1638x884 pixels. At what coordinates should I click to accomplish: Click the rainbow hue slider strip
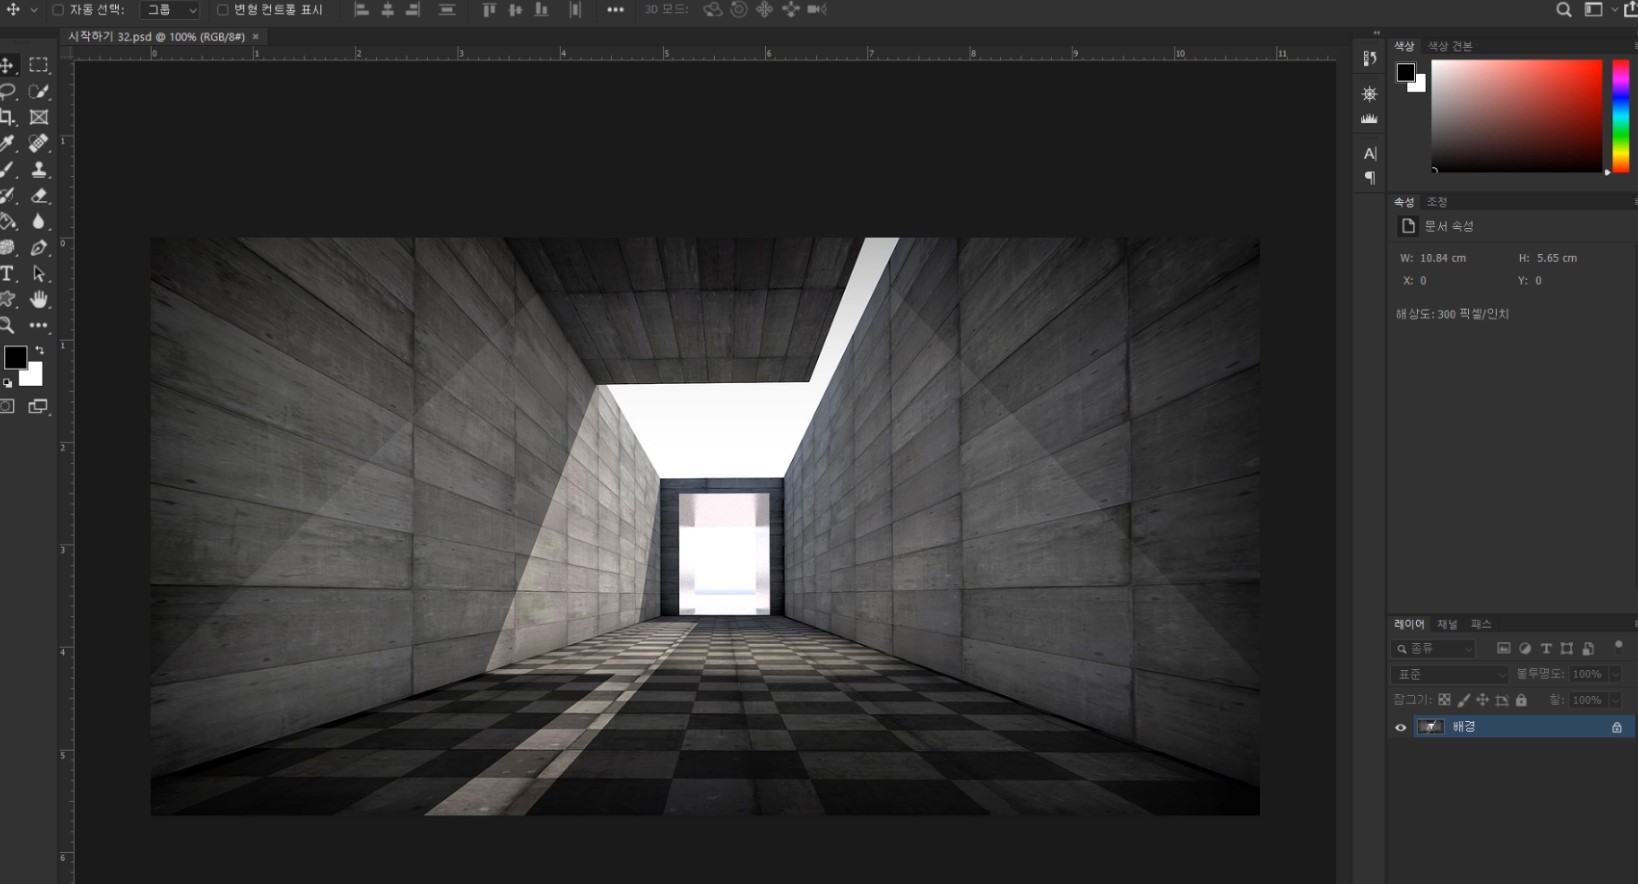[1621, 115]
